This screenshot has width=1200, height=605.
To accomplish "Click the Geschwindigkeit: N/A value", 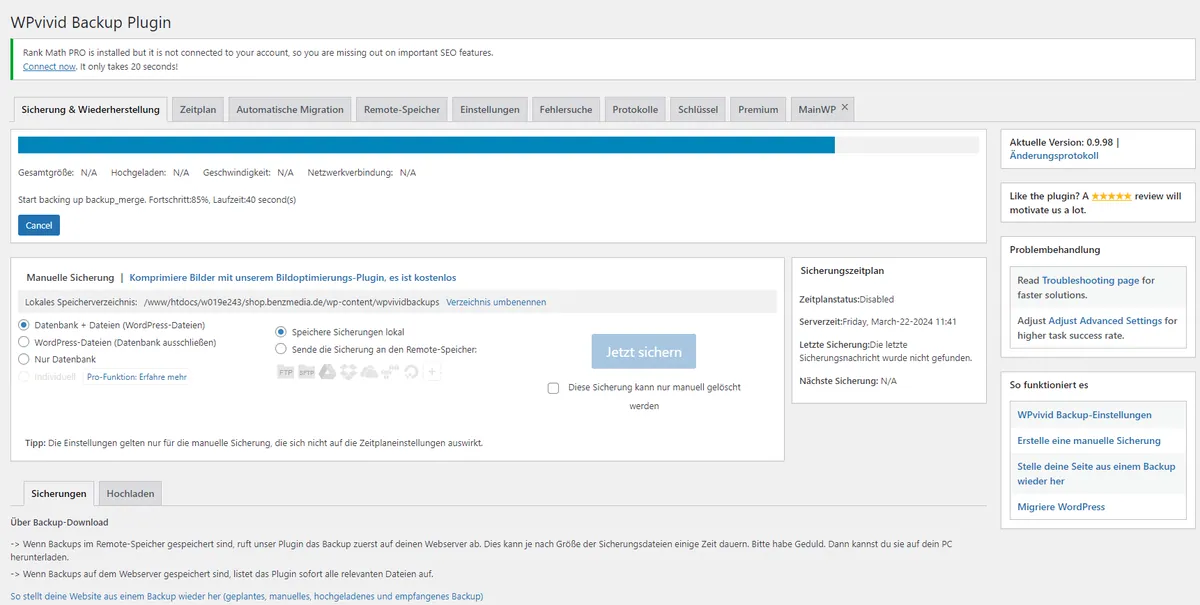I will click(285, 173).
